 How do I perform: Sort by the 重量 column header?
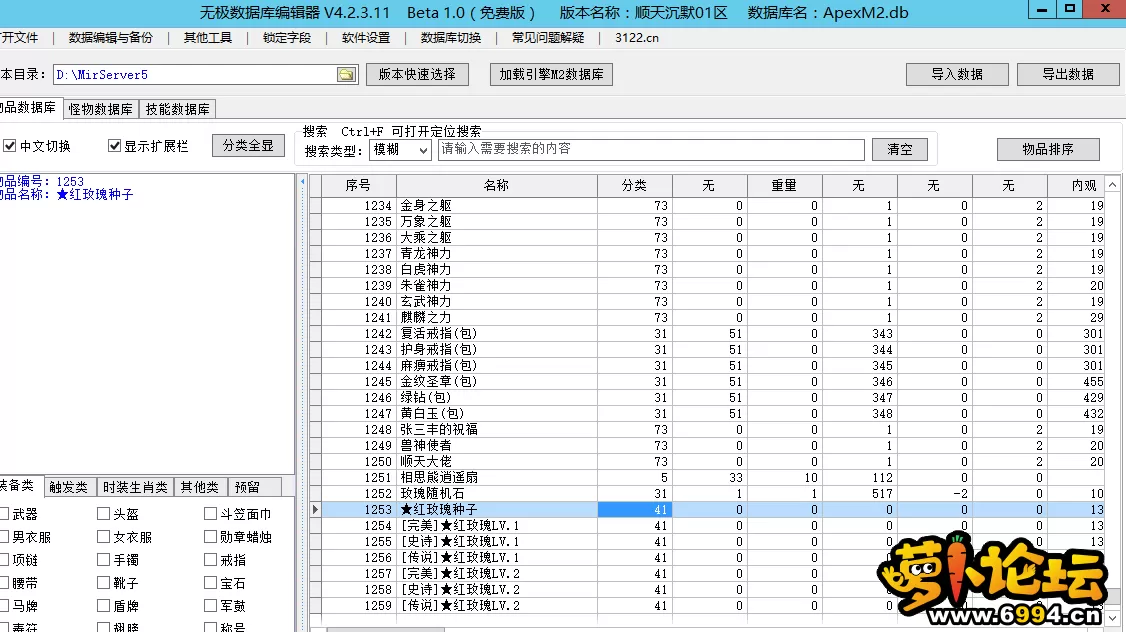784,186
